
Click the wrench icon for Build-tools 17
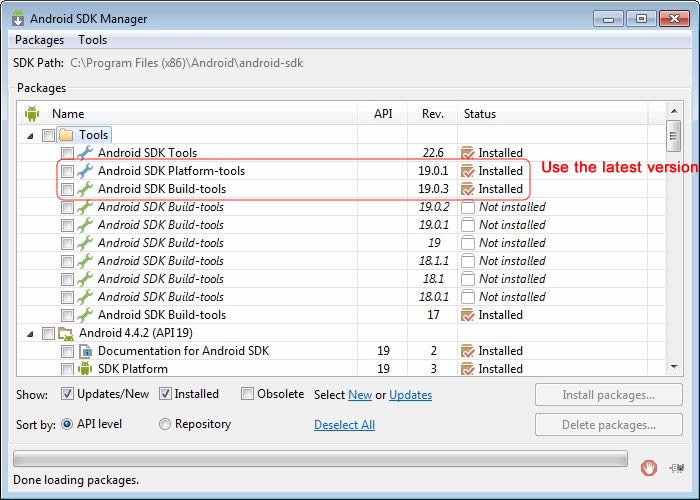85,315
